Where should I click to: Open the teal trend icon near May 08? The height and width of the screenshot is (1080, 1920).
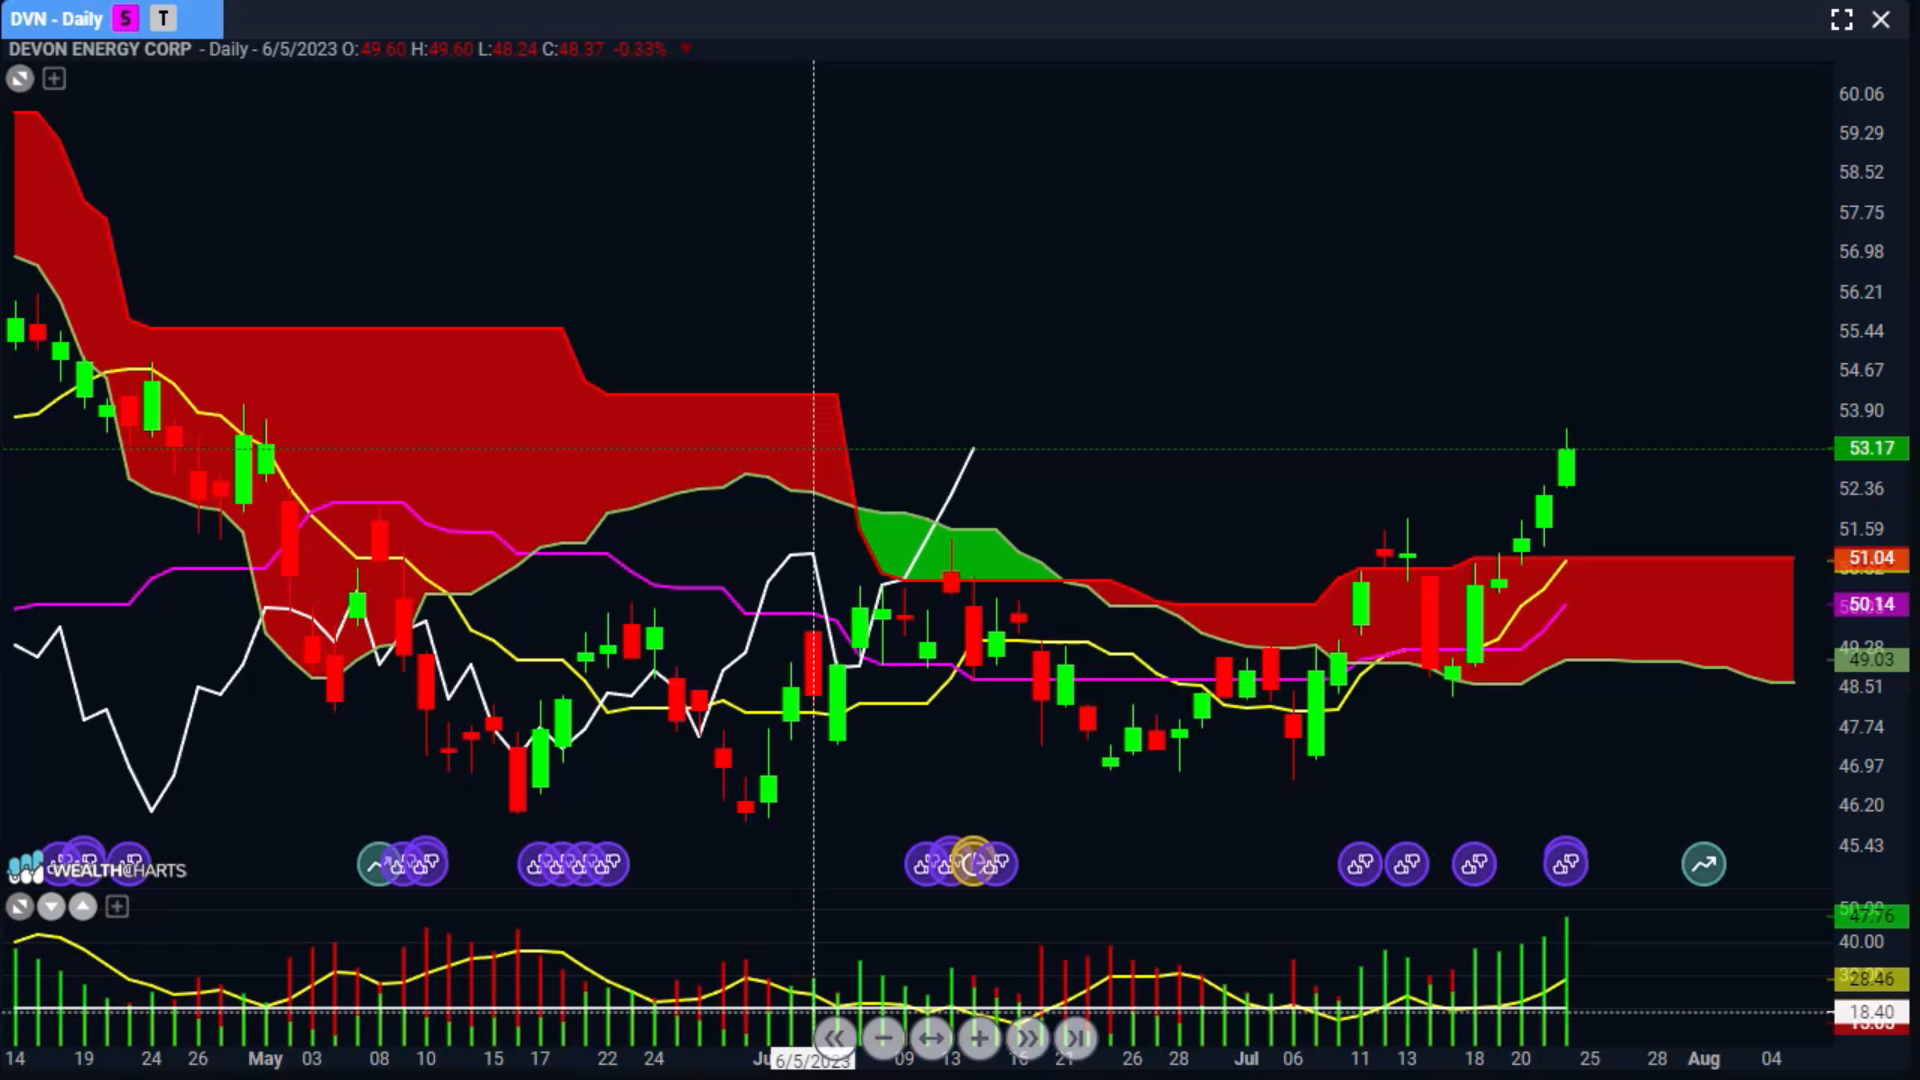(x=375, y=864)
